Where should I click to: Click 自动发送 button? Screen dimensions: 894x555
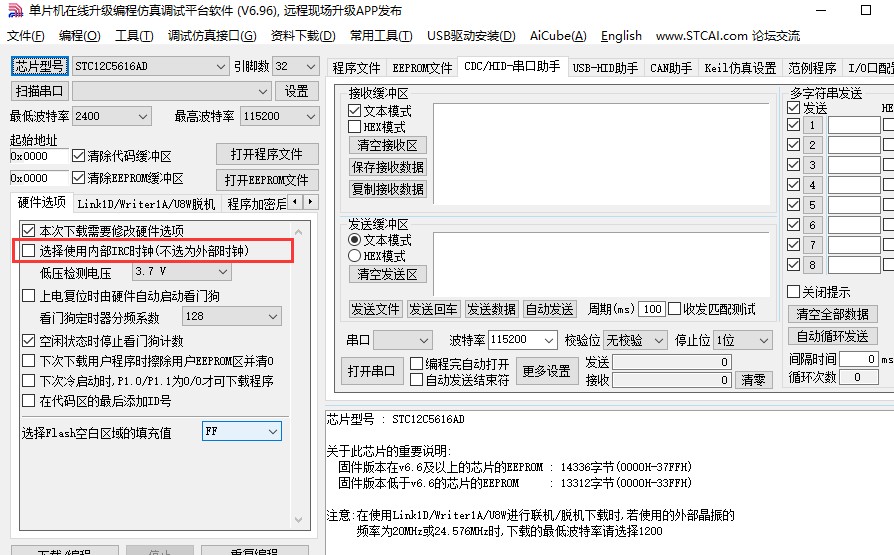pos(550,309)
